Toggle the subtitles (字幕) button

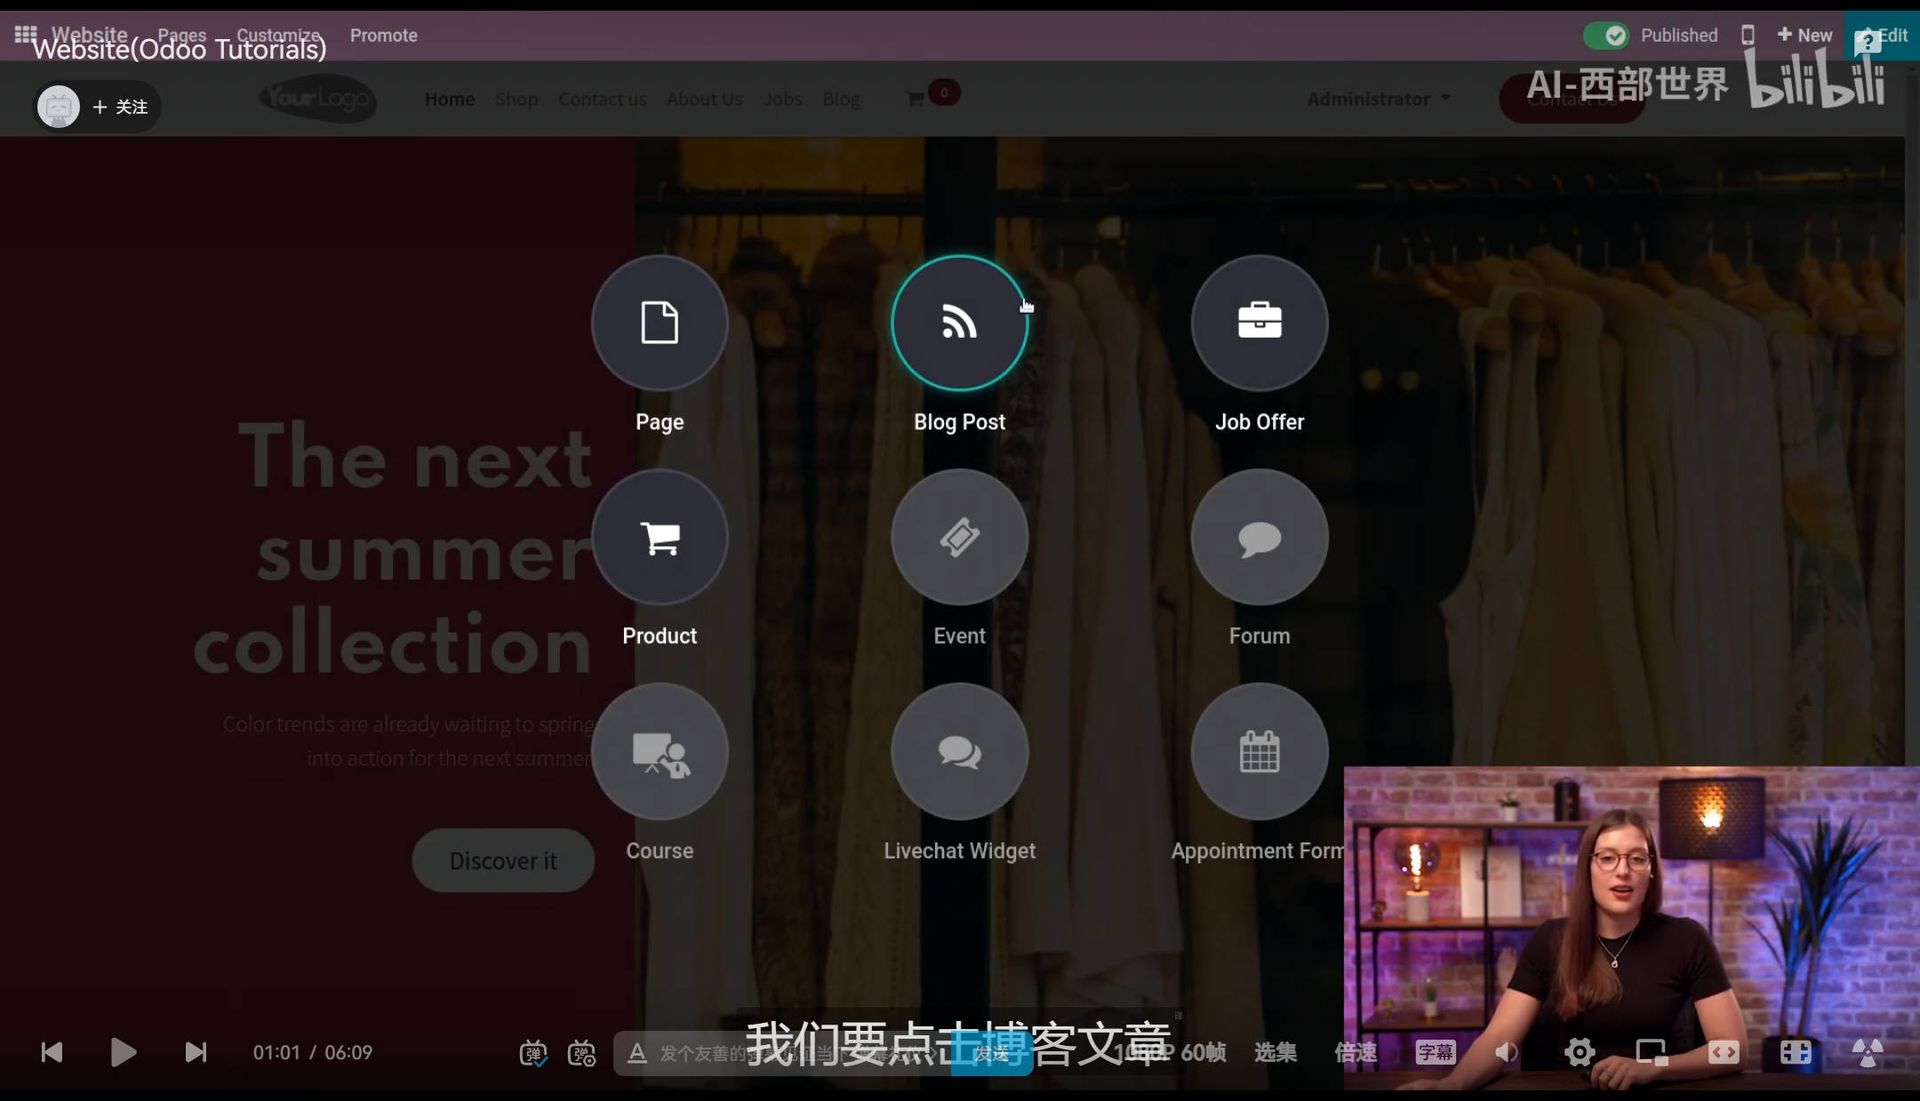[x=1435, y=1052]
